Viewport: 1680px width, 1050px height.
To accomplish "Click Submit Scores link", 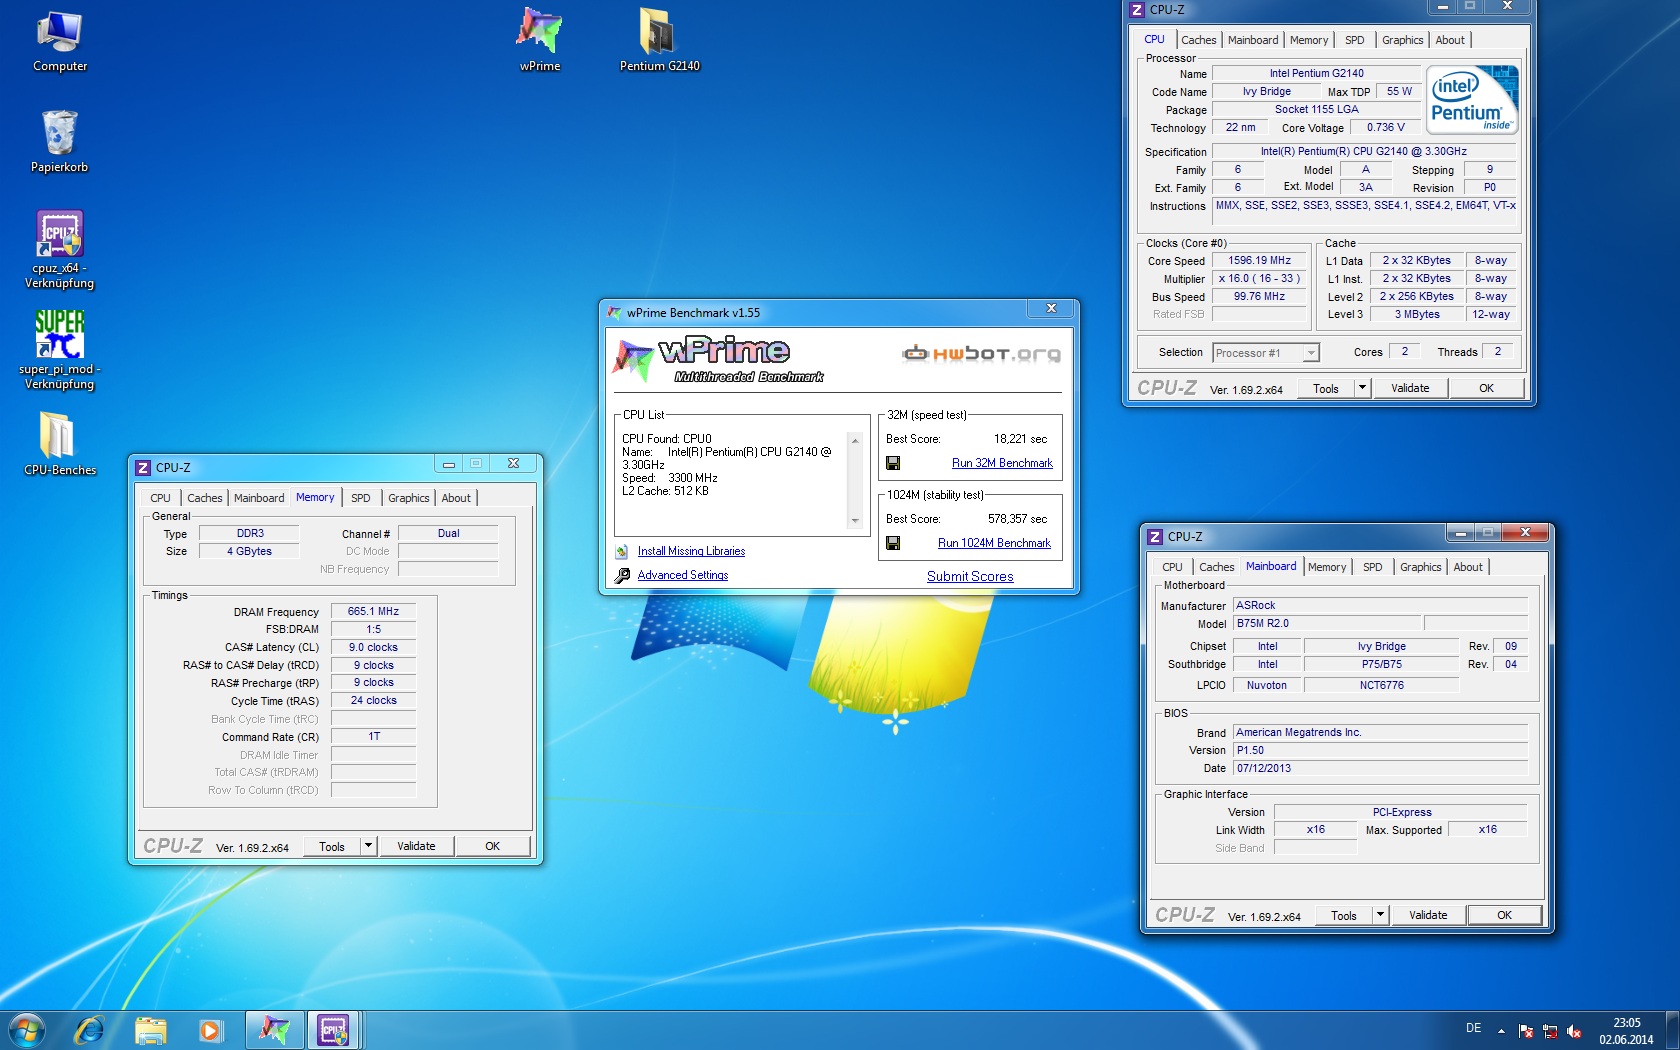I will click(x=970, y=576).
